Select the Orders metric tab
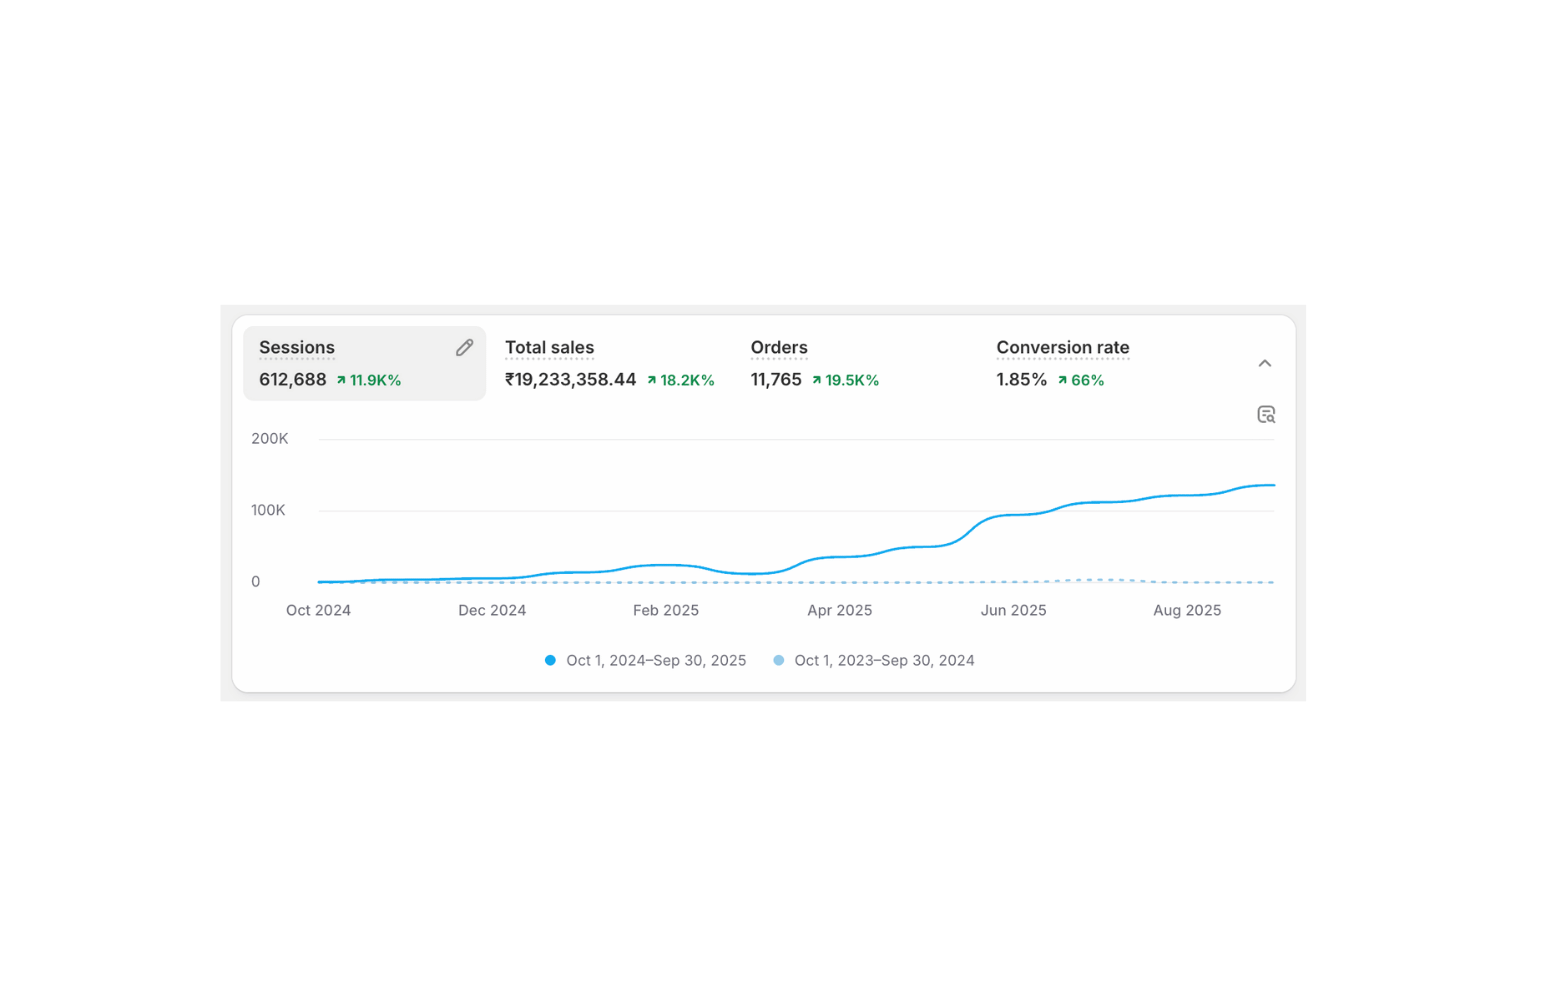The height and width of the screenshot is (1006, 1568). click(855, 363)
